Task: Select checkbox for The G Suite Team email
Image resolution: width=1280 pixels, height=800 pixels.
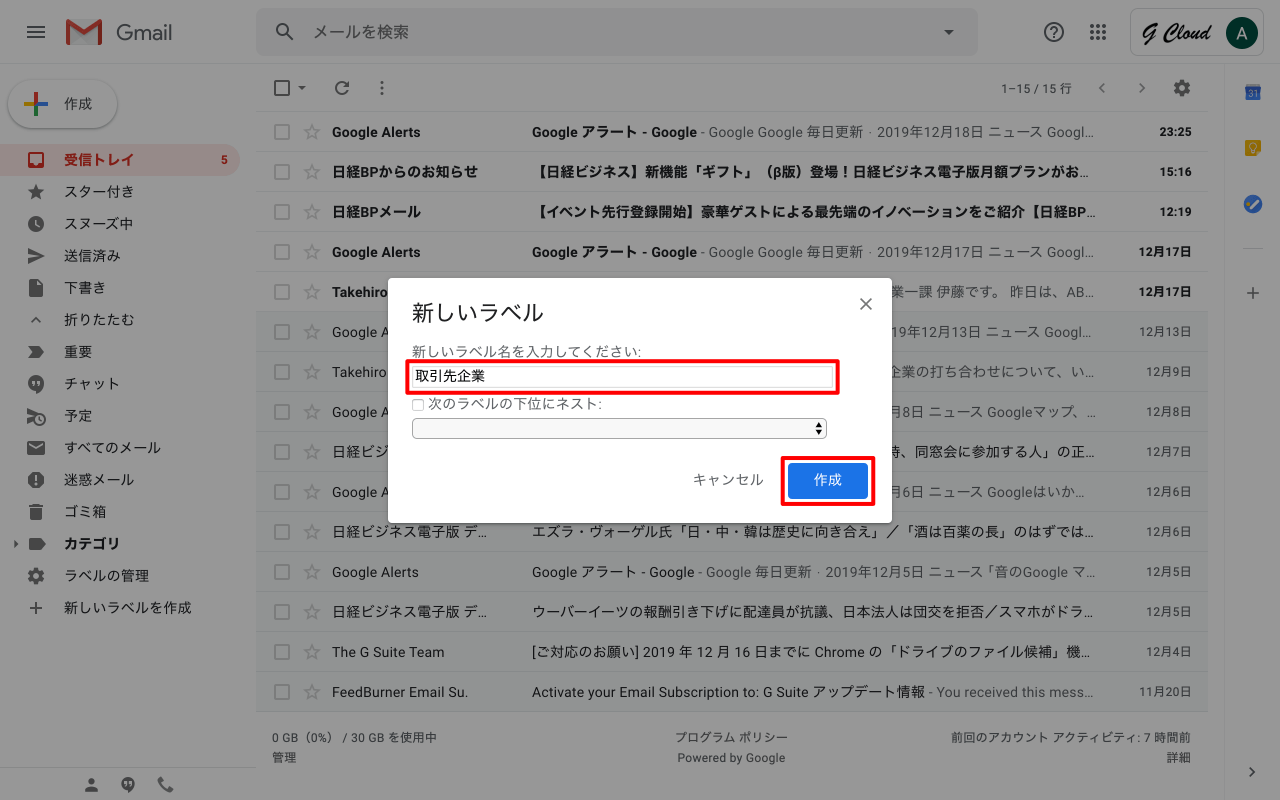Action: coord(282,652)
